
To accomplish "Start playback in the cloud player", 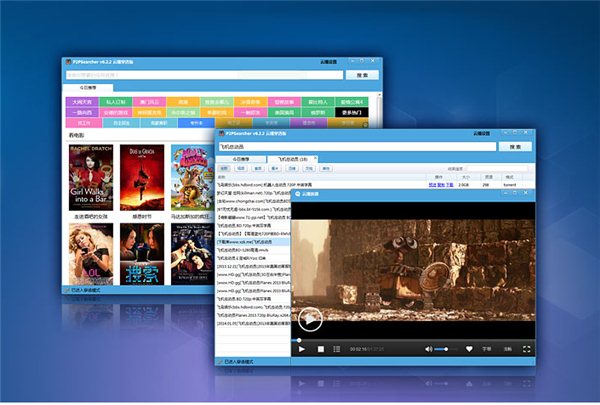I will pyautogui.click(x=302, y=349).
